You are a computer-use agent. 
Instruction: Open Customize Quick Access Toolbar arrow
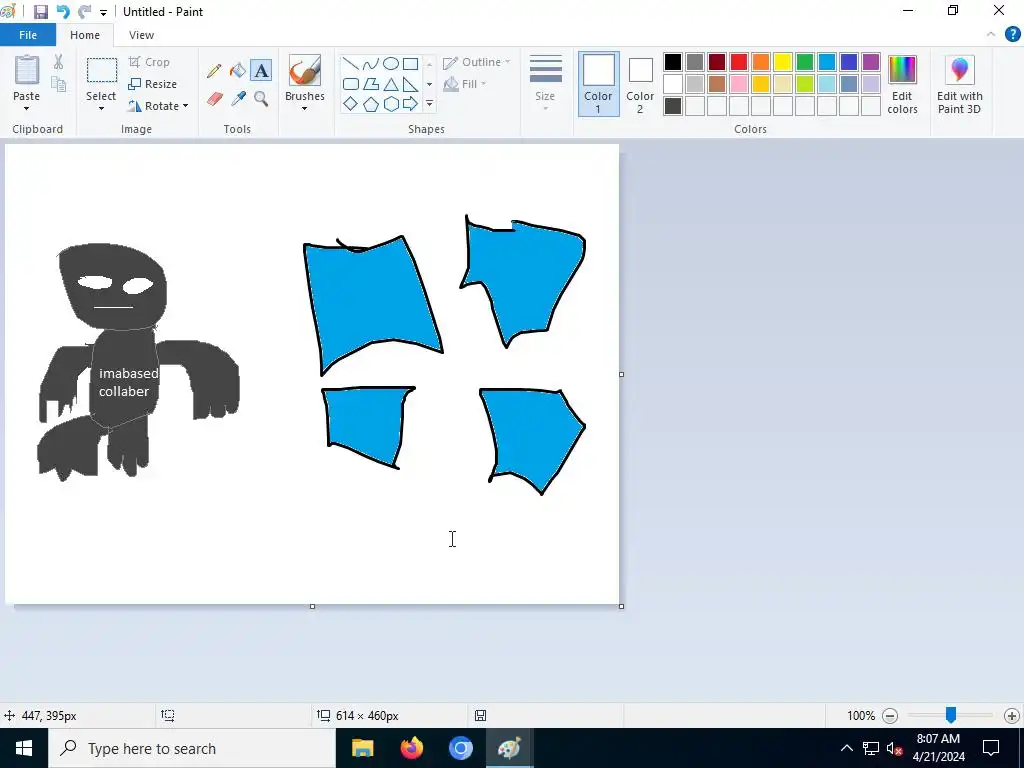pos(103,12)
